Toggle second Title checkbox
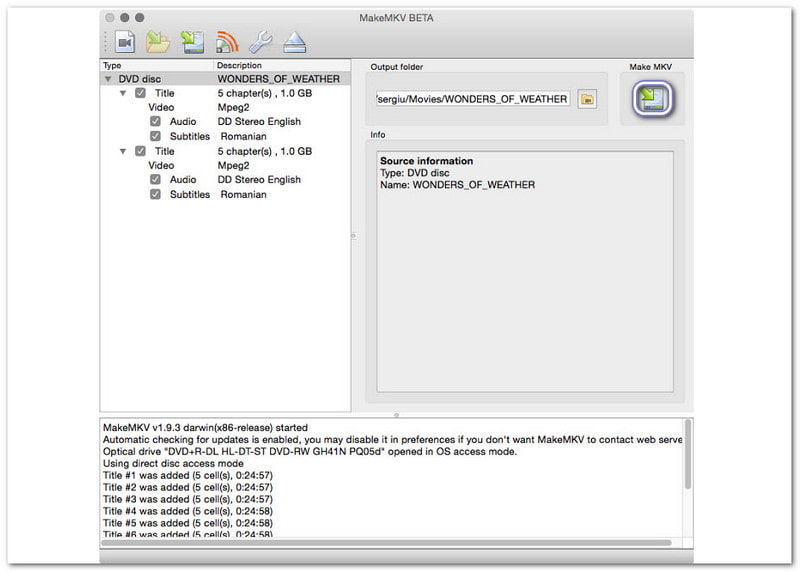 tap(140, 151)
